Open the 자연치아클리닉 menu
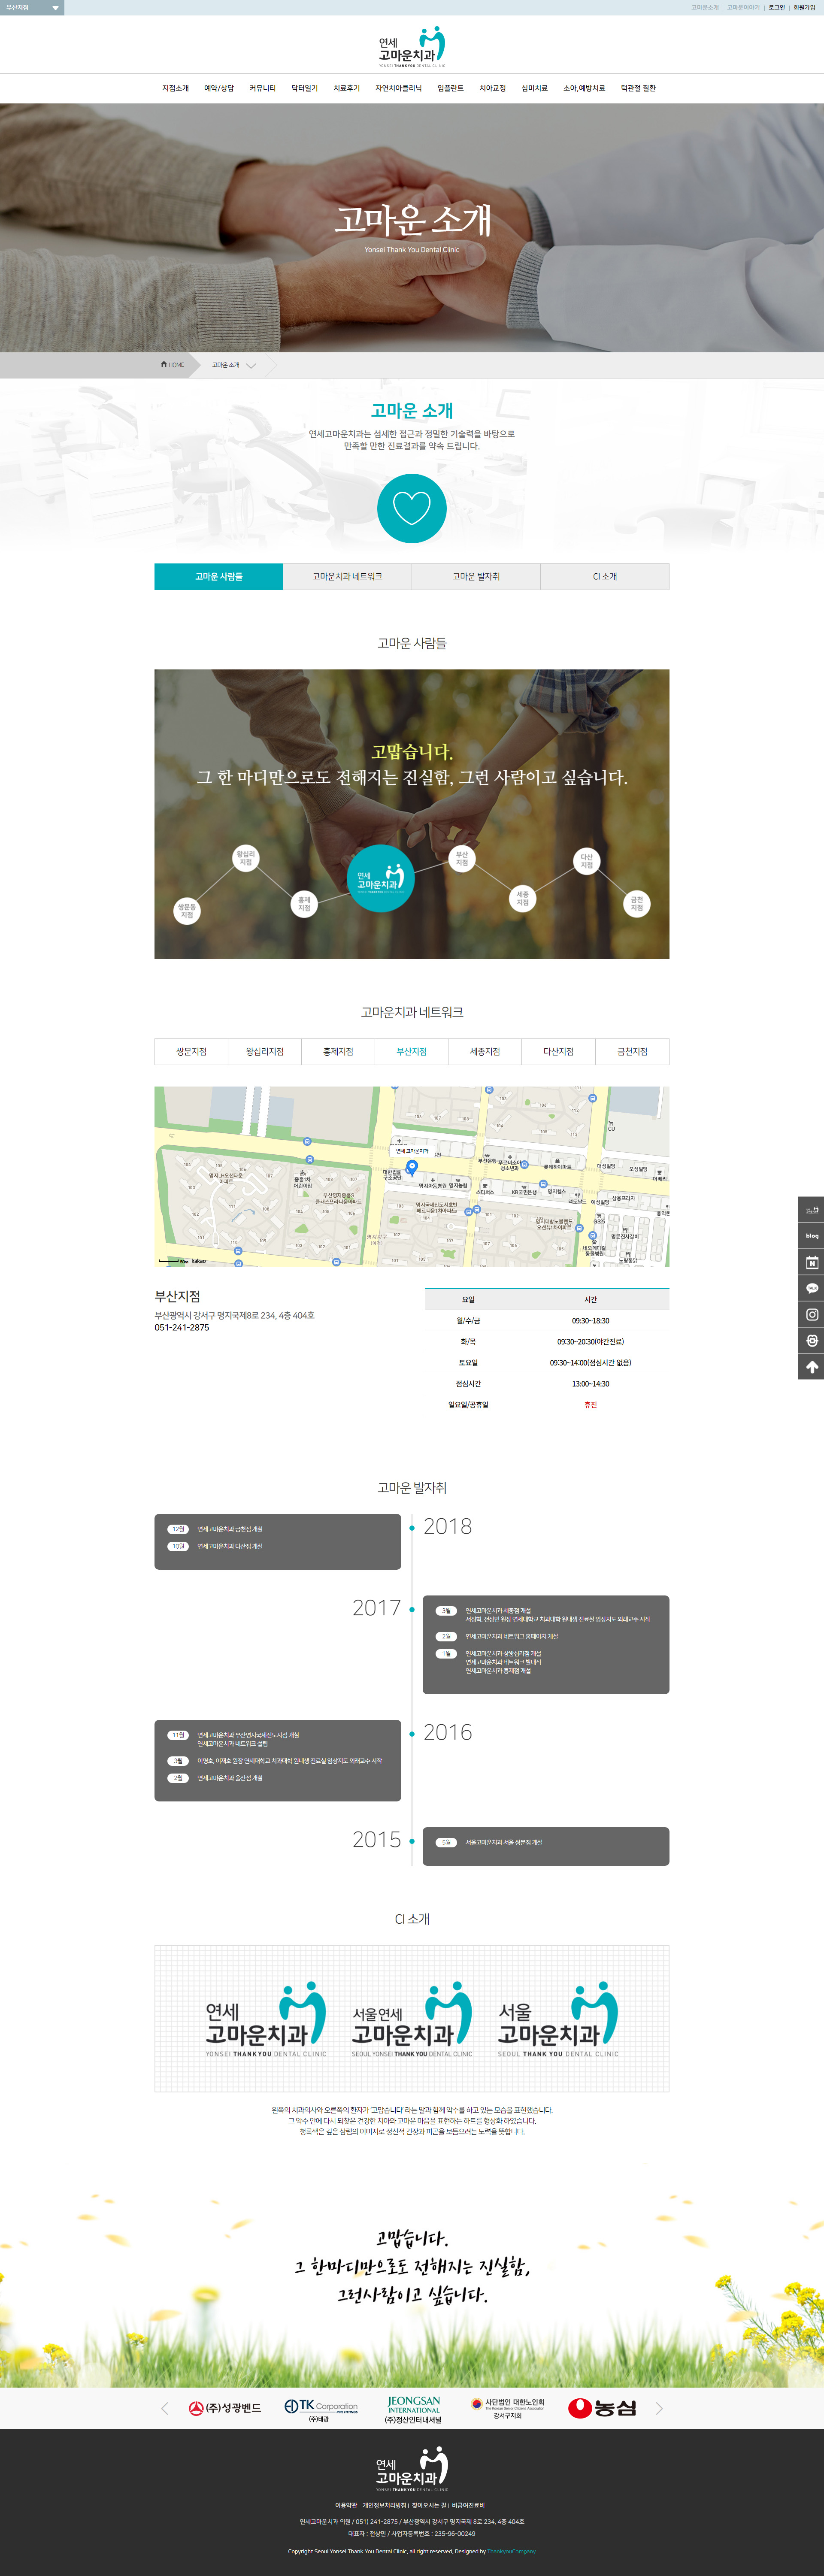 coord(398,88)
